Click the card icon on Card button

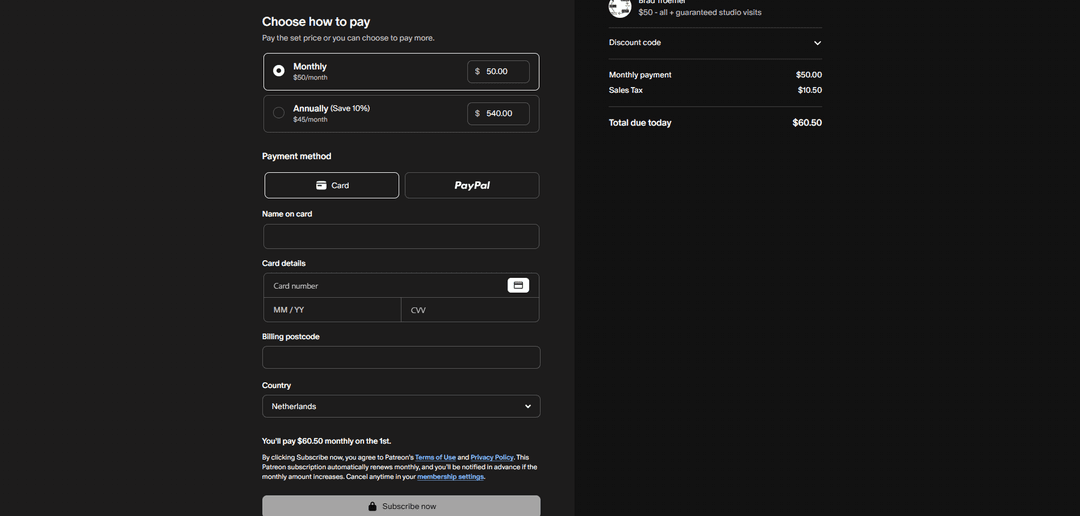(321, 185)
